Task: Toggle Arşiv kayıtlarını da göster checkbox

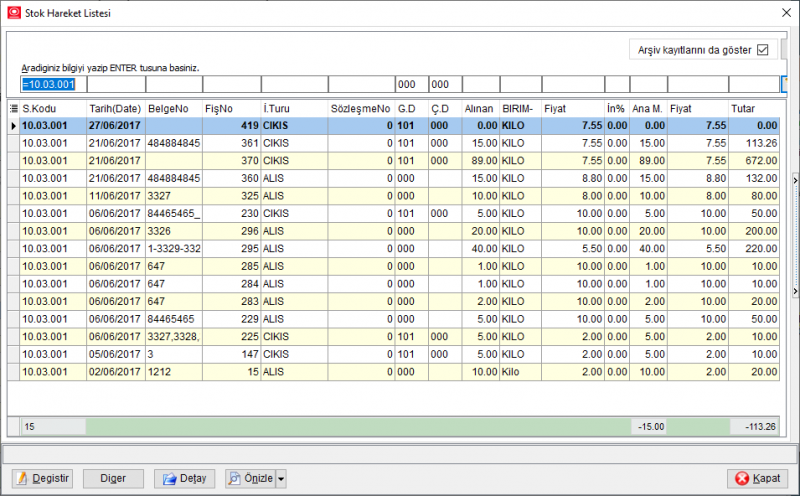Action: 763,50
